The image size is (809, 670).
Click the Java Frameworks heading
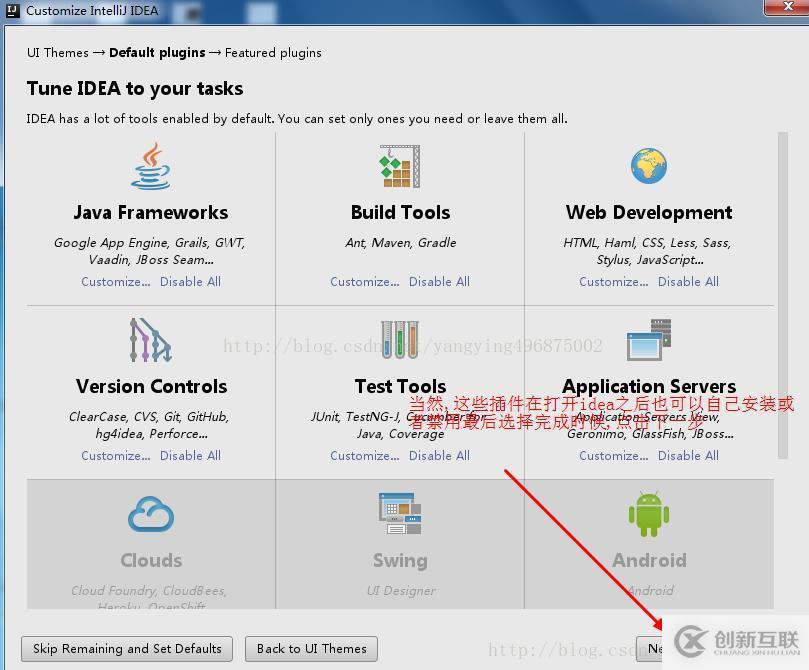click(151, 213)
